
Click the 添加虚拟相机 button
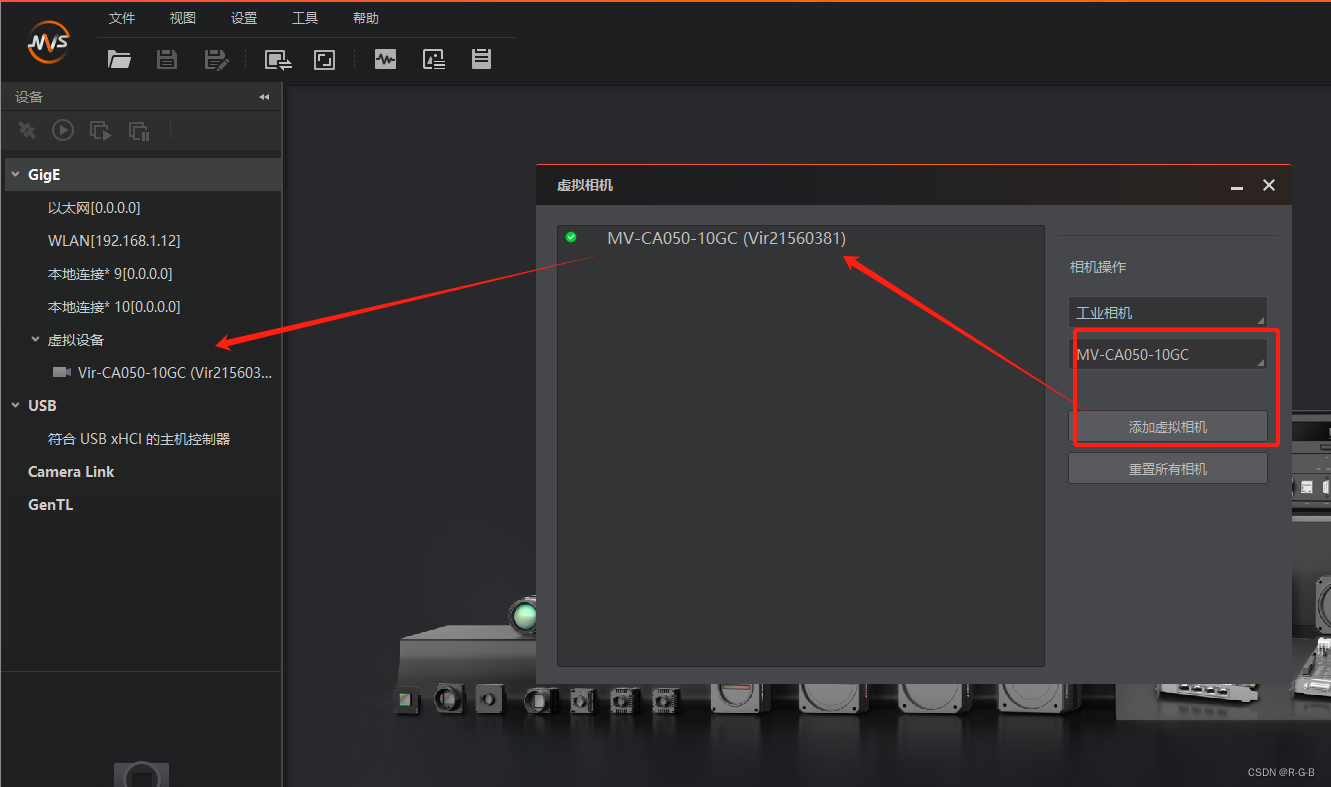click(1167, 427)
